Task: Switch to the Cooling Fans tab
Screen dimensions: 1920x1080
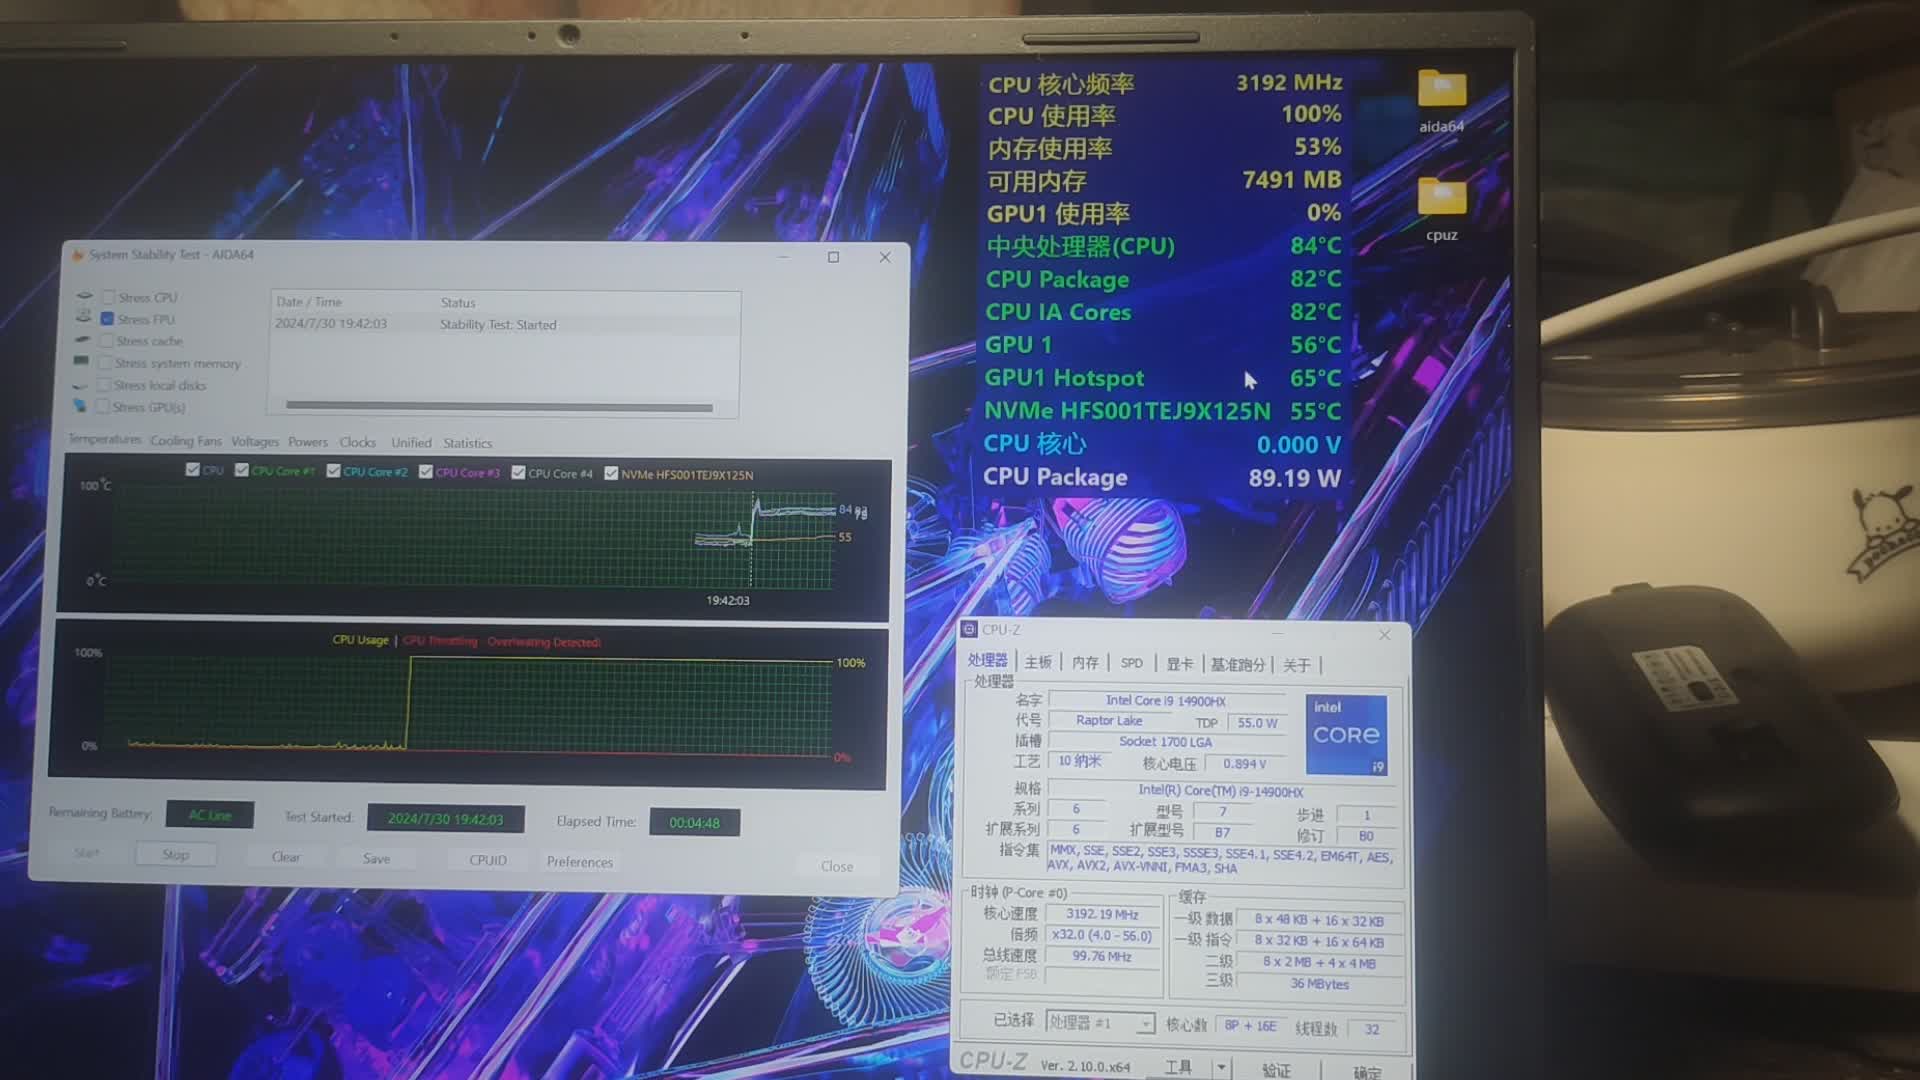Action: tap(186, 441)
